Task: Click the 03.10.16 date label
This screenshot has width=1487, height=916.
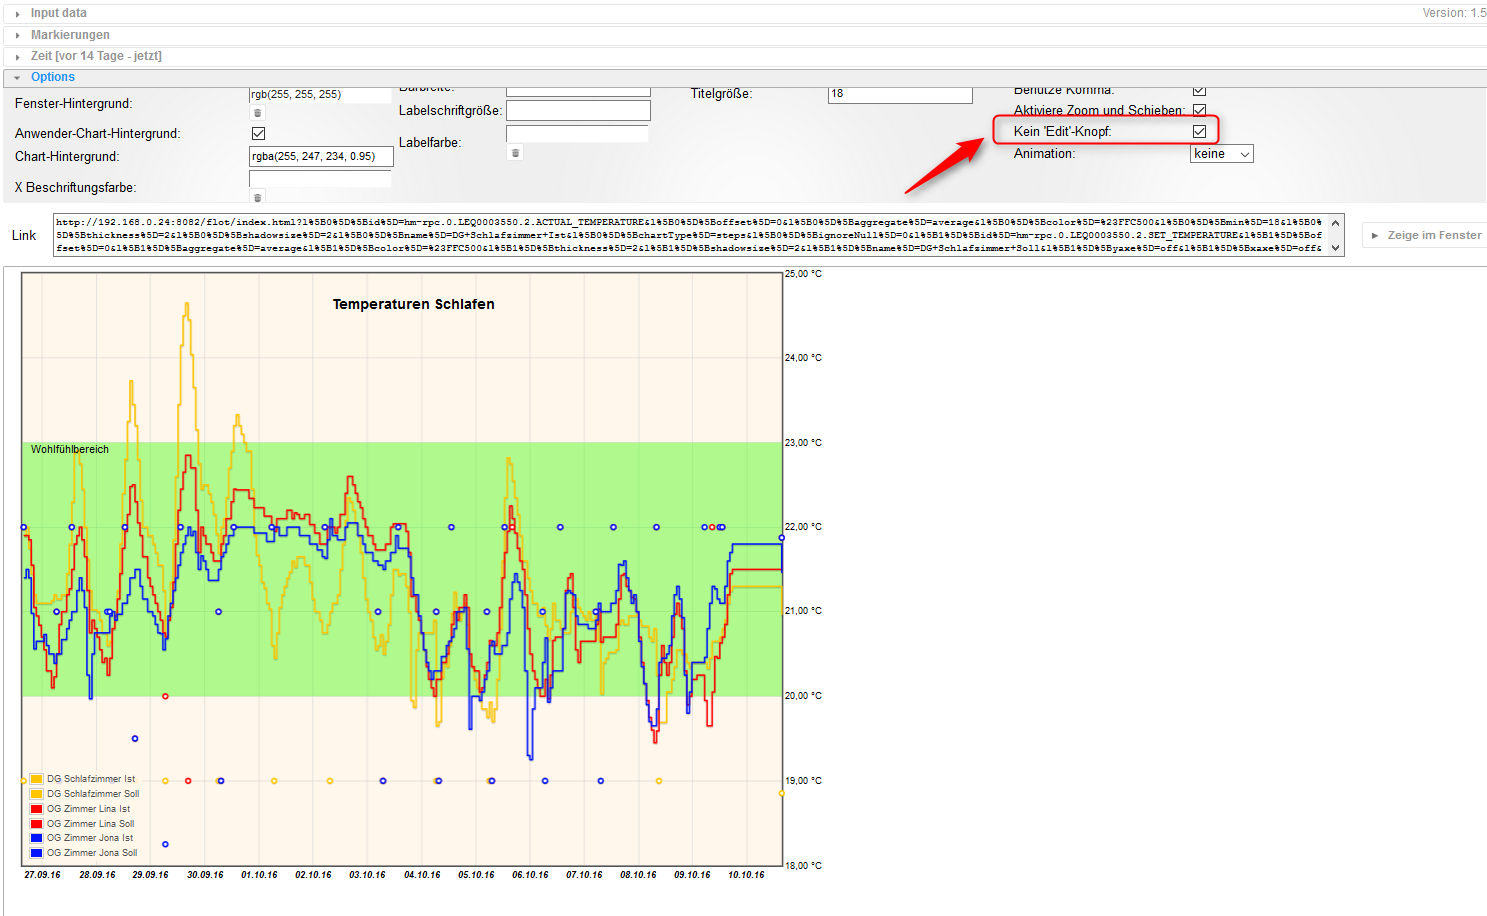Action: [367, 875]
